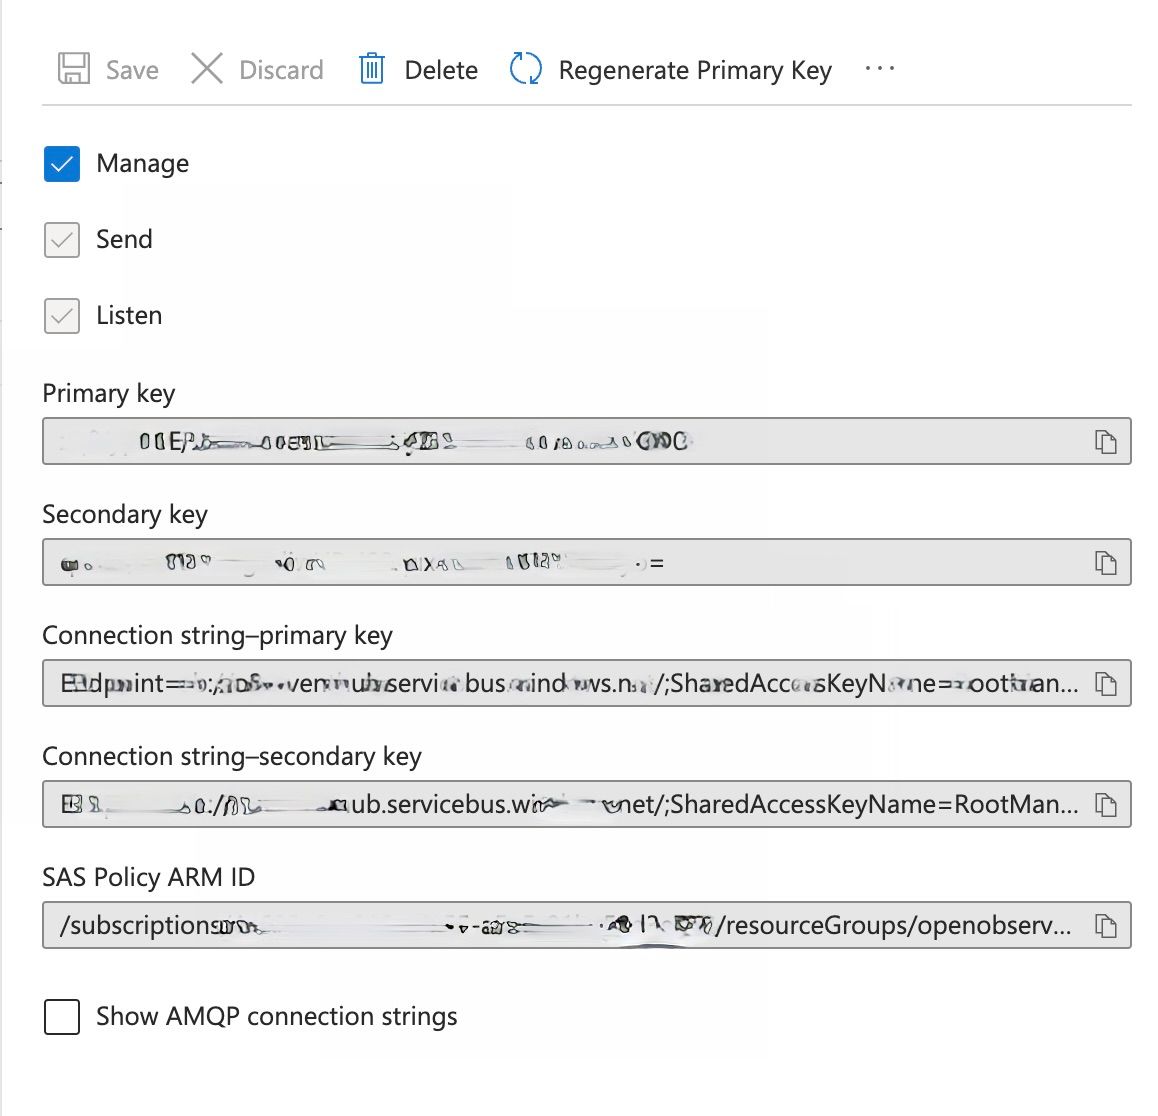Toggle the Listen checkbox
Viewport: 1158px width, 1116px height.
pyautogui.click(x=62, y=316)
